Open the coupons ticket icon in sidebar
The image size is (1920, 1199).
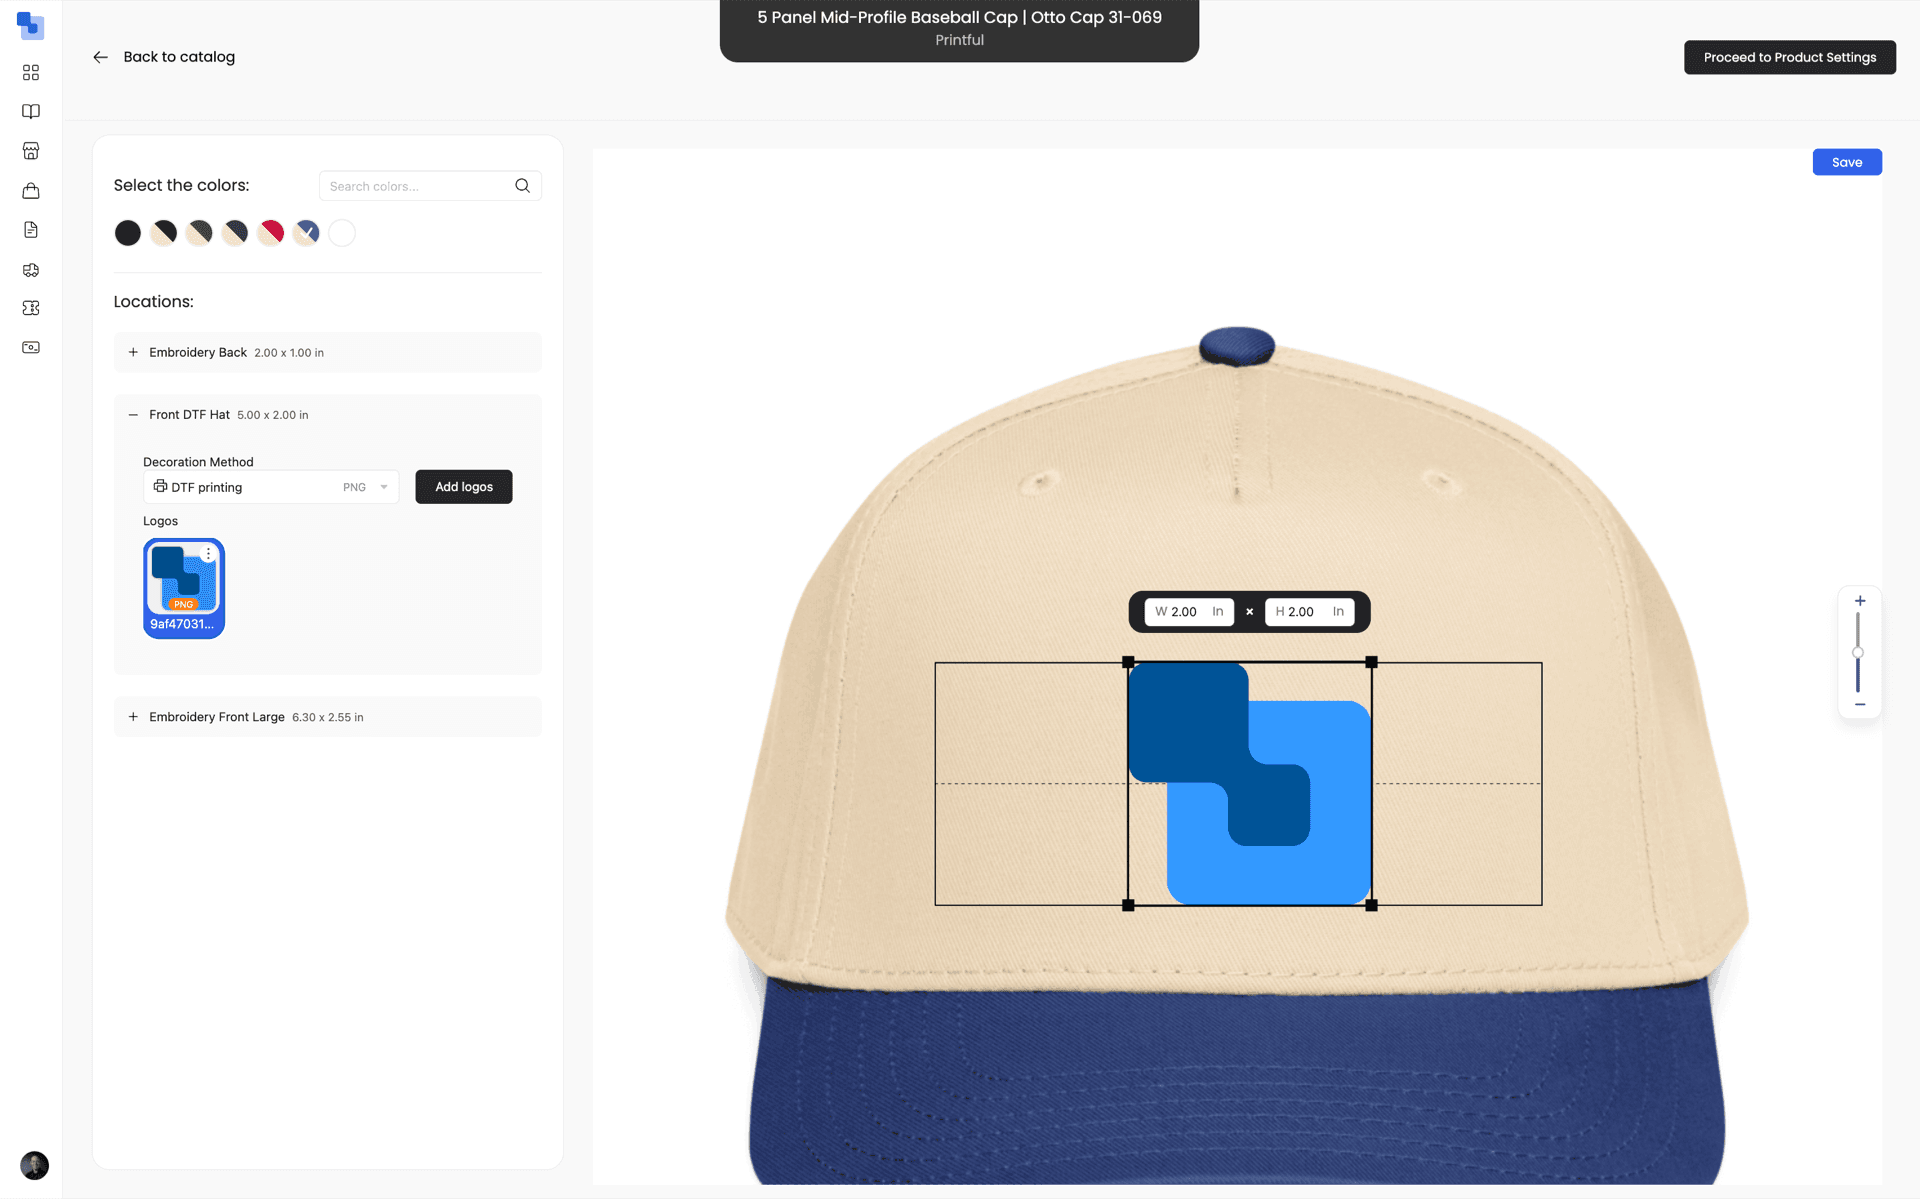(x=31, y=307)
